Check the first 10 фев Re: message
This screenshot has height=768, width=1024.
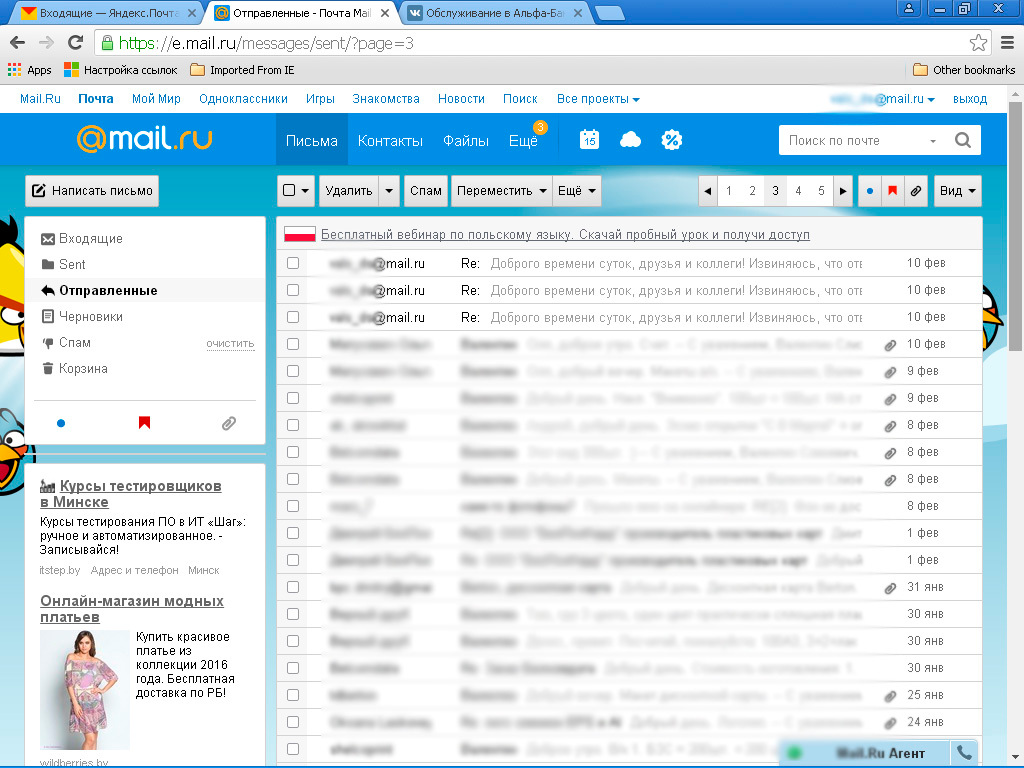(x=293, y=263)
